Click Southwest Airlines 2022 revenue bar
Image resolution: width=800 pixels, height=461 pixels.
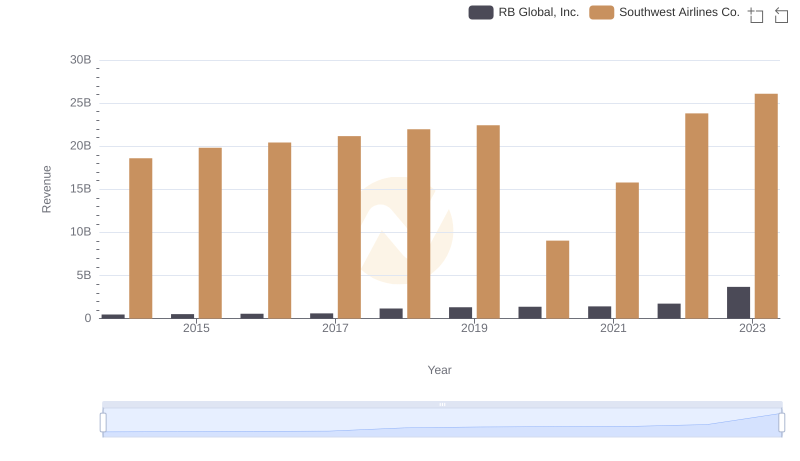(697, 216)
